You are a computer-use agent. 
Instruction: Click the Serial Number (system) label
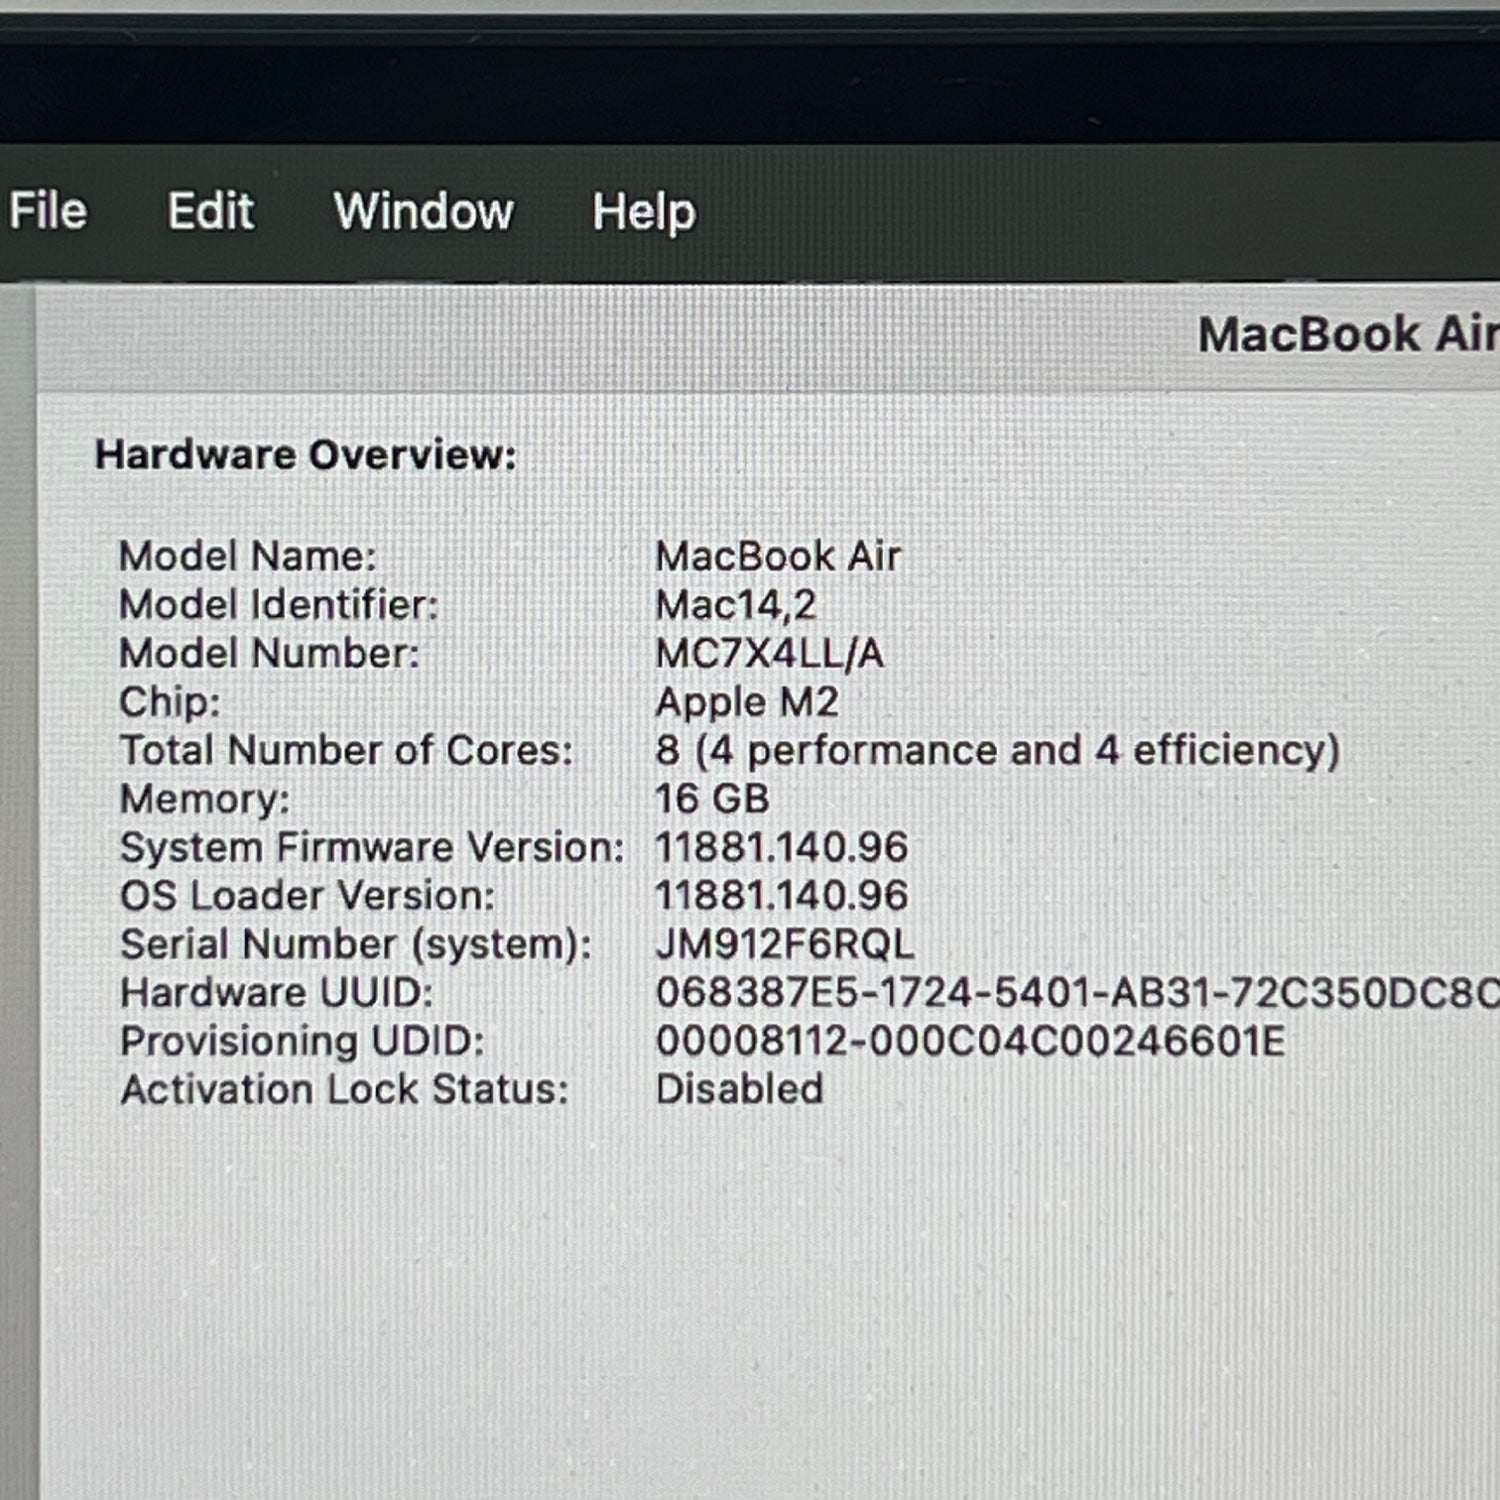pyautogui.click(x=356, y=945)
